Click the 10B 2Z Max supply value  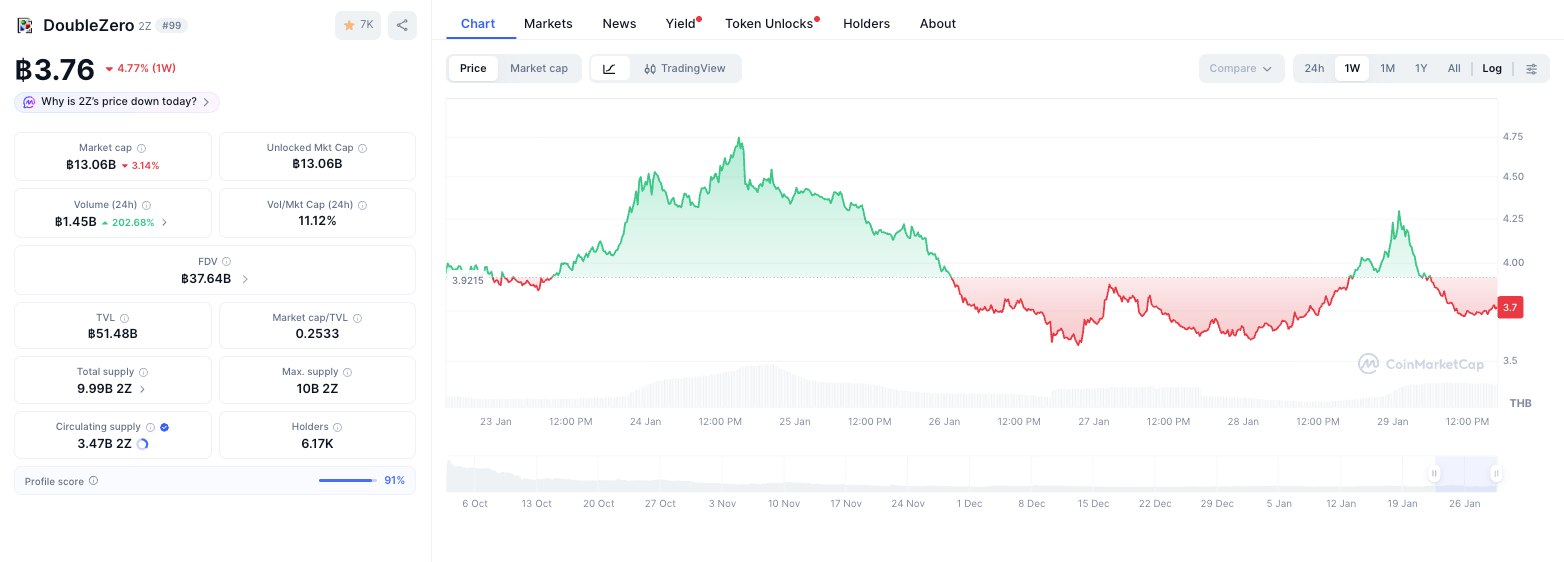click(317, 389)
